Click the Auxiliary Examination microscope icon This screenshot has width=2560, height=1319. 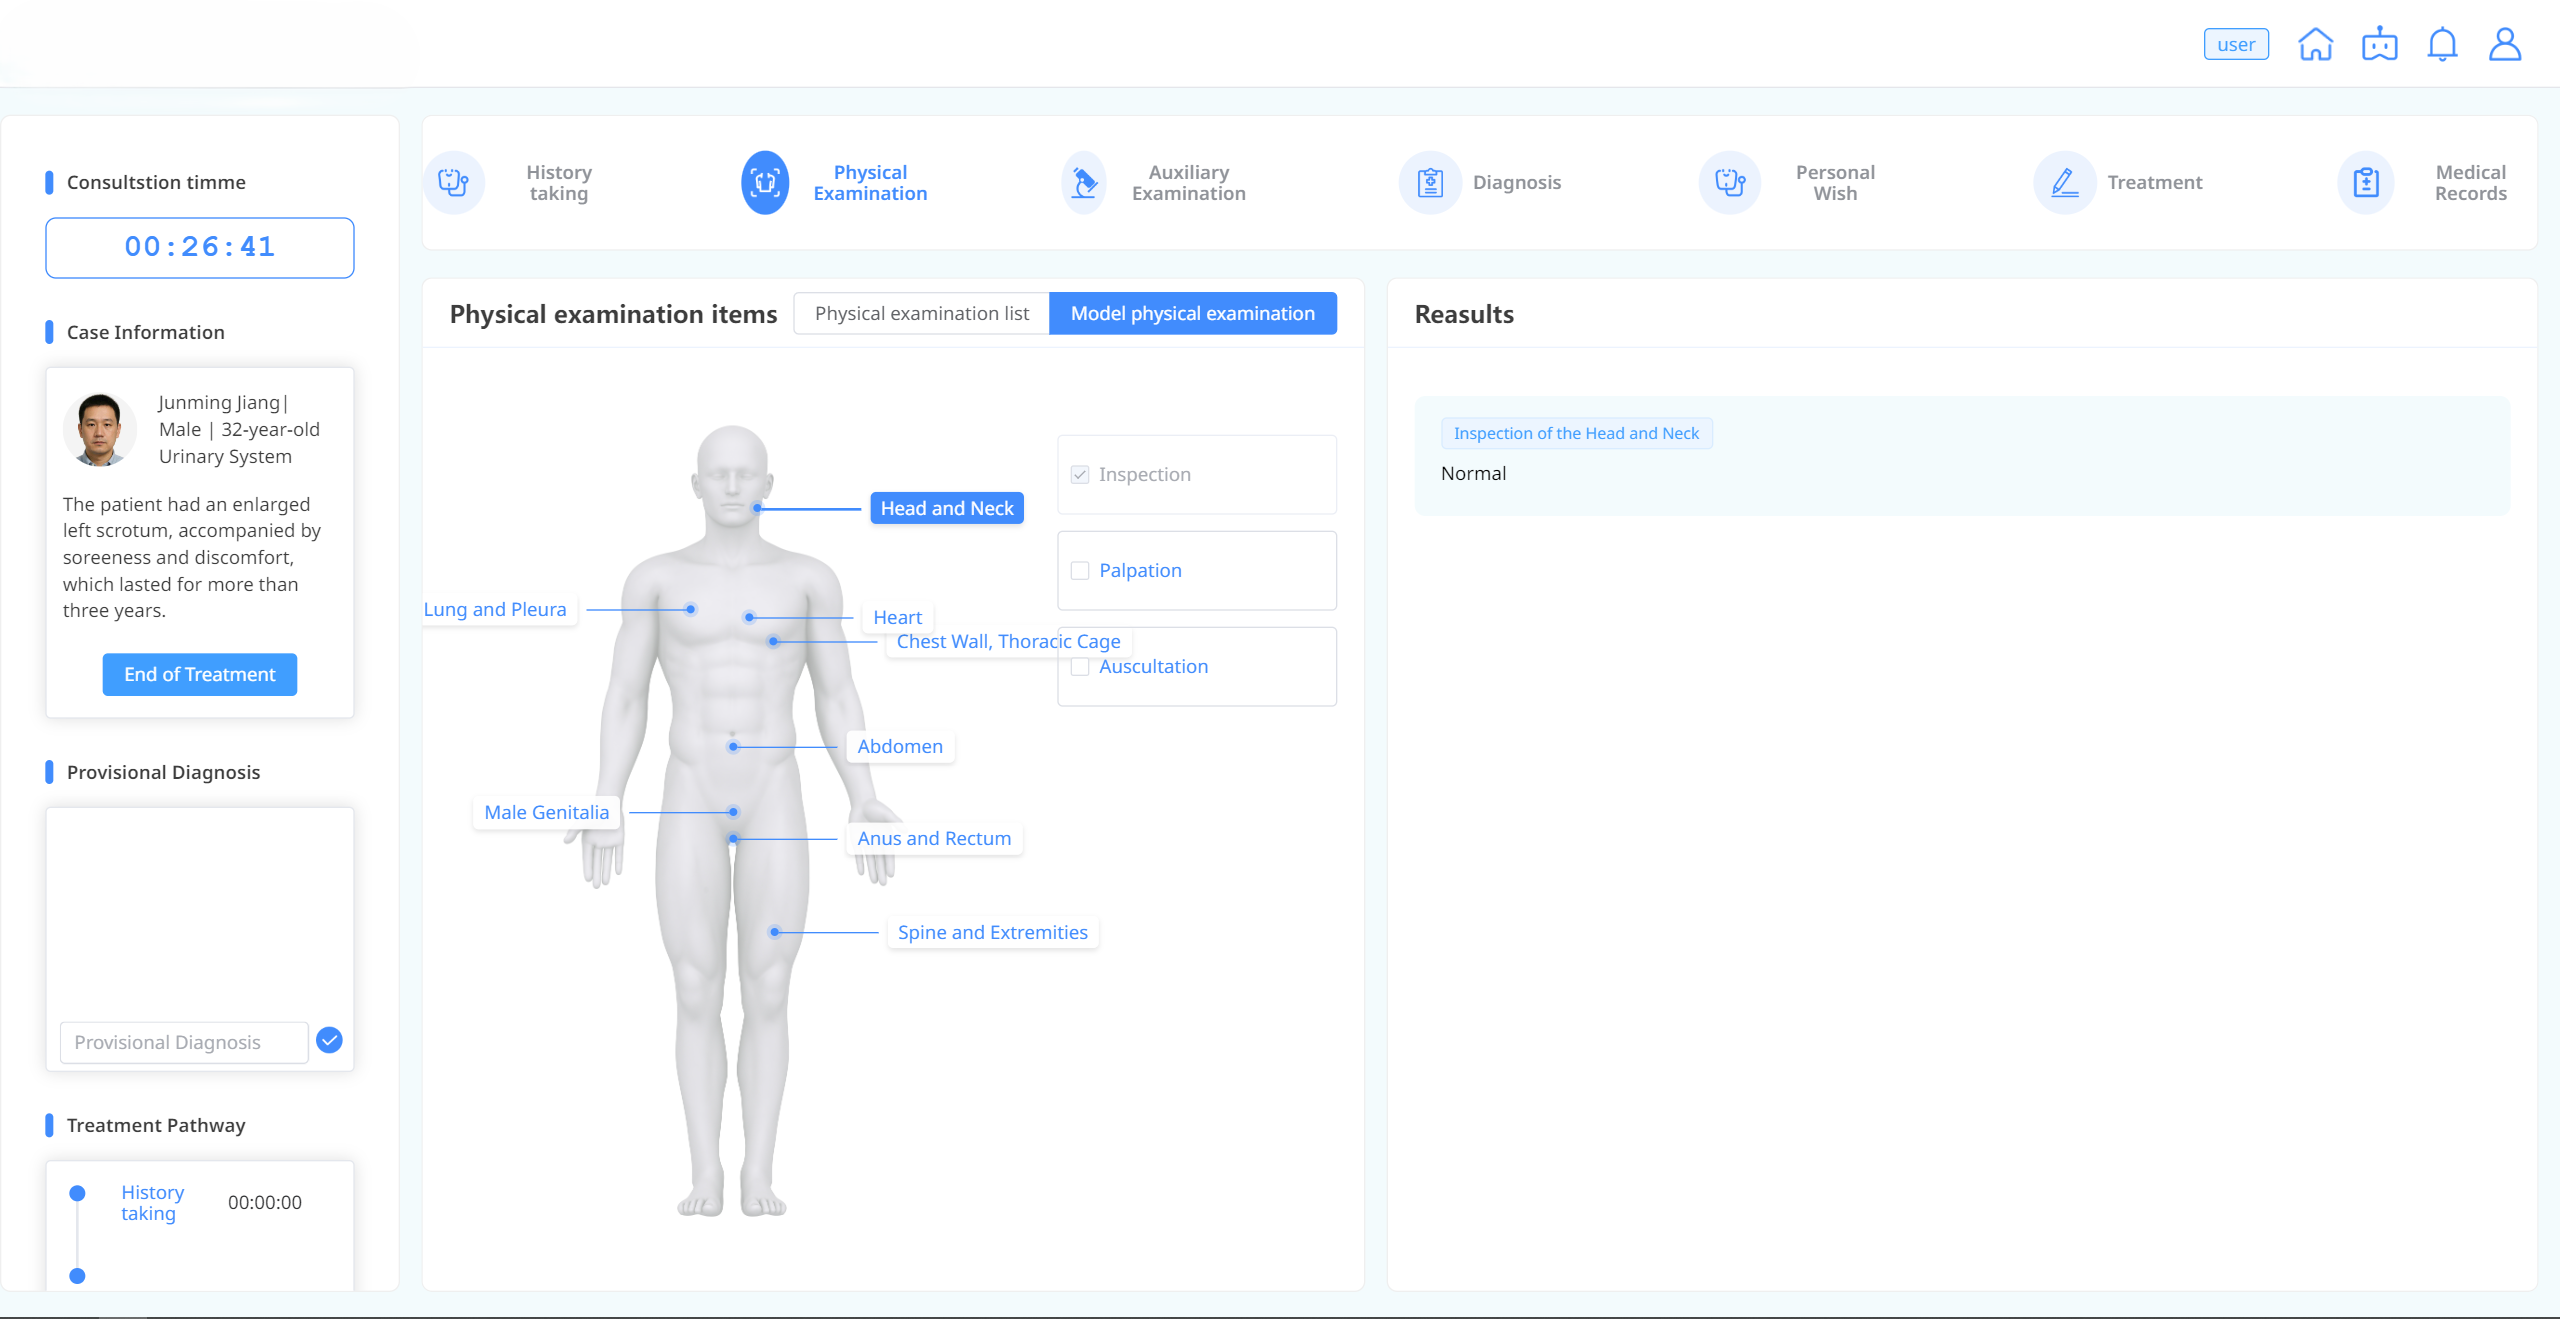click(1084, 182)
